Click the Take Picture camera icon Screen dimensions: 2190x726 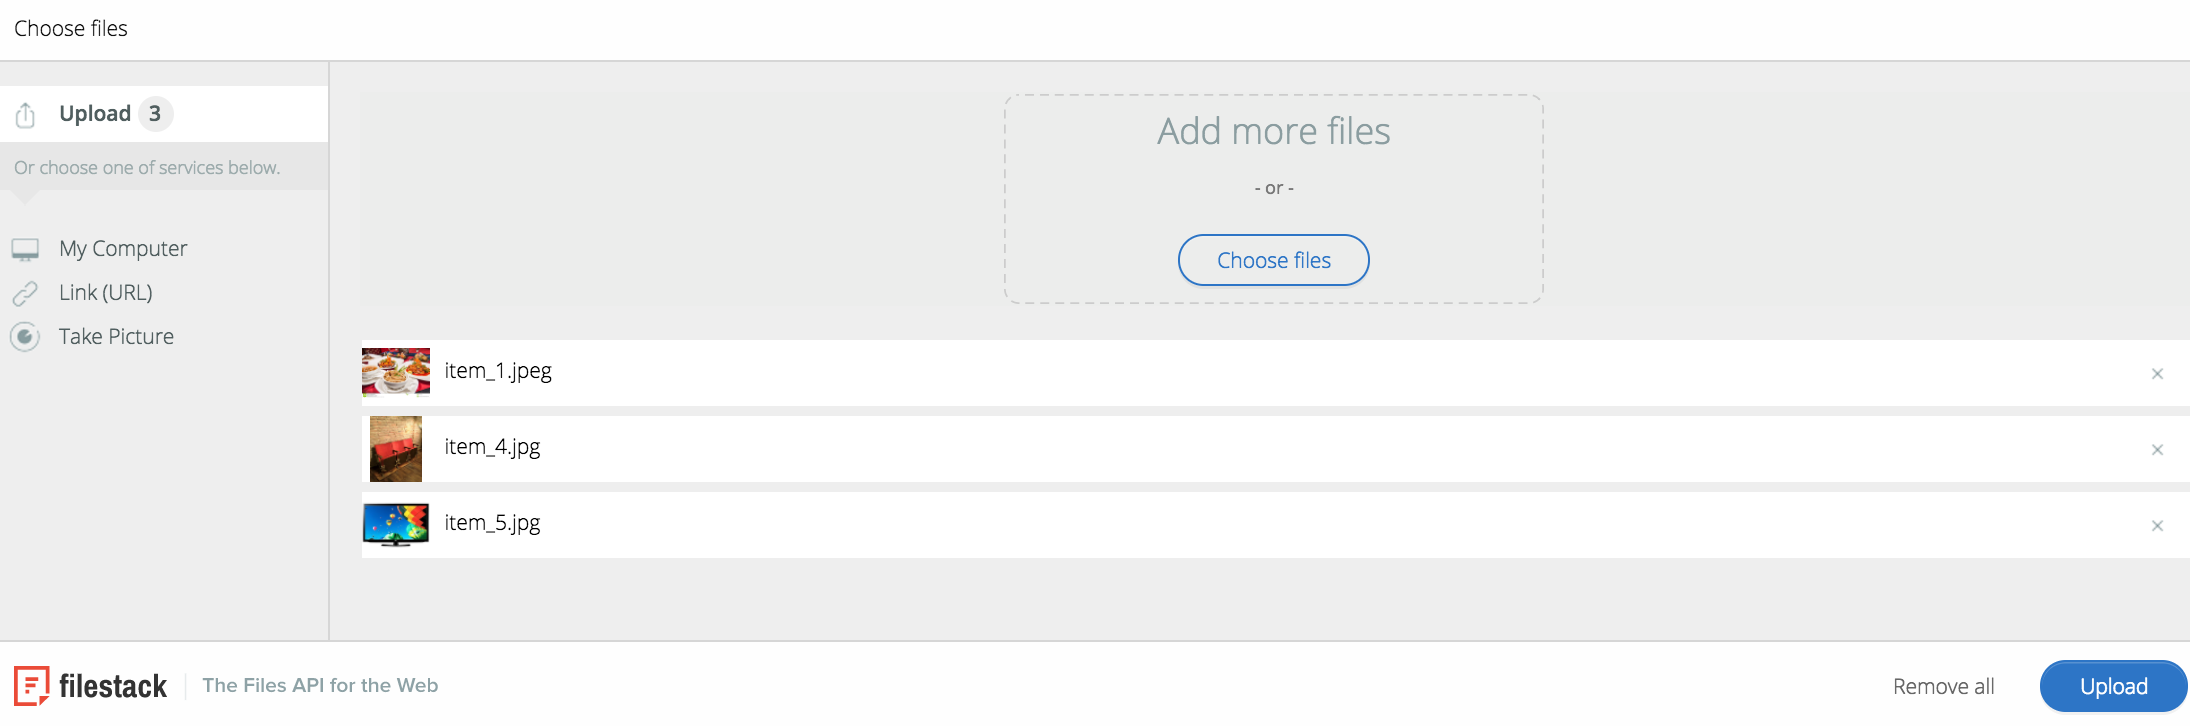point(25,337)
